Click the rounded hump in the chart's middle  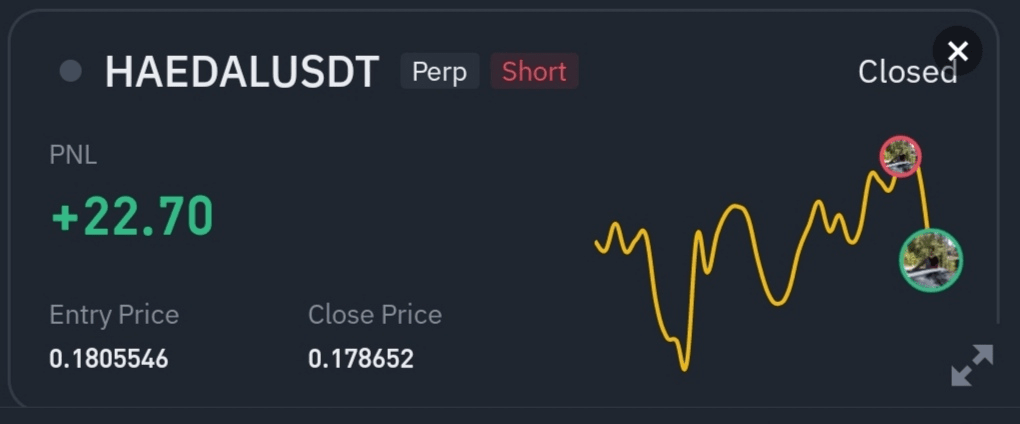click(x=737, y=208)
